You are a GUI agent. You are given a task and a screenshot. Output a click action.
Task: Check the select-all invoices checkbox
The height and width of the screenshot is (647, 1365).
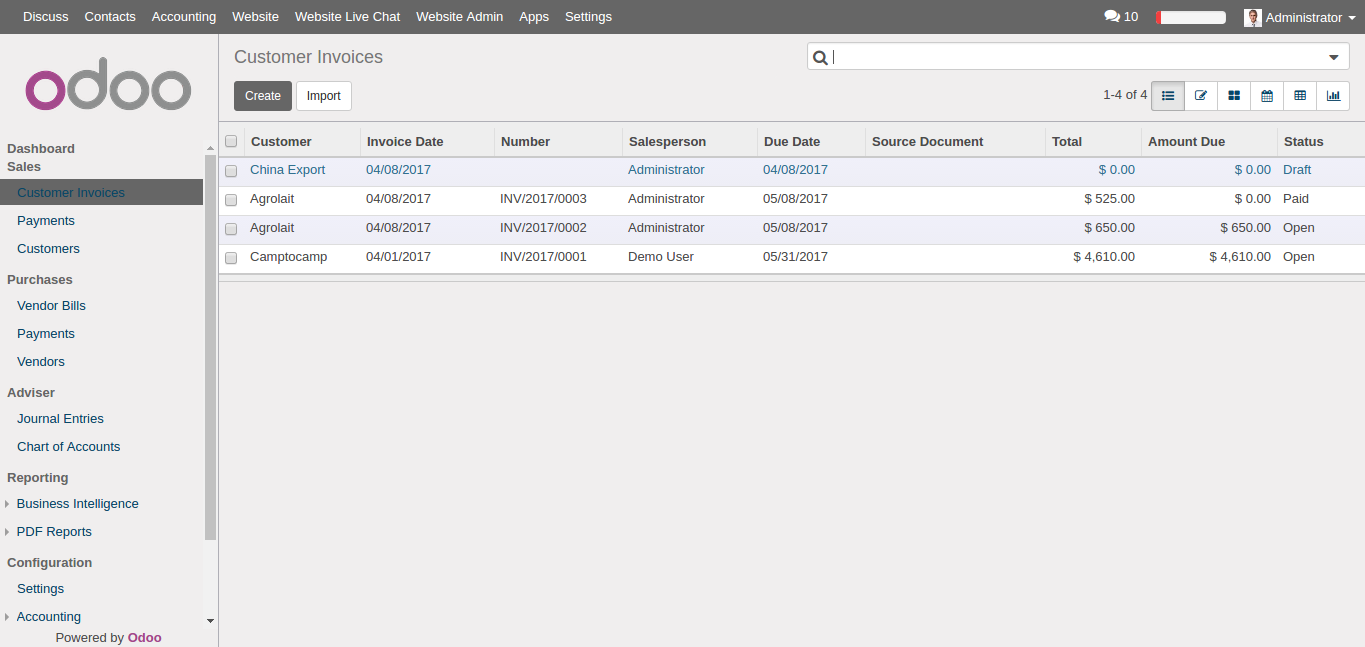point(231,141)
